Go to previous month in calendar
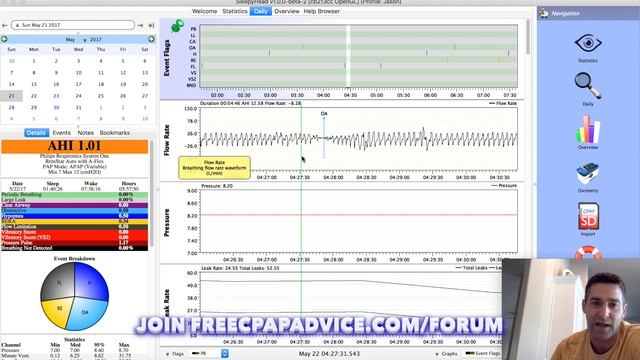 (4, 39)
